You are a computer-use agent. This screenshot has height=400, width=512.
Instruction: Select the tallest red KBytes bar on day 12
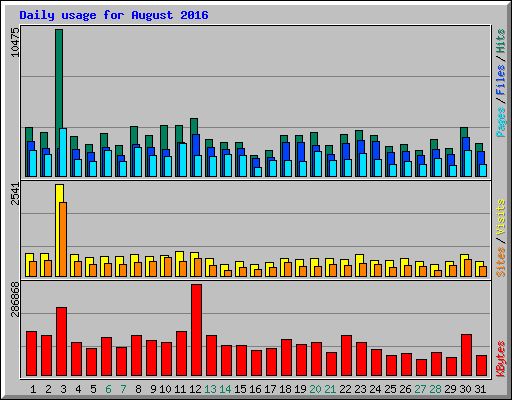tap(196, 330)
